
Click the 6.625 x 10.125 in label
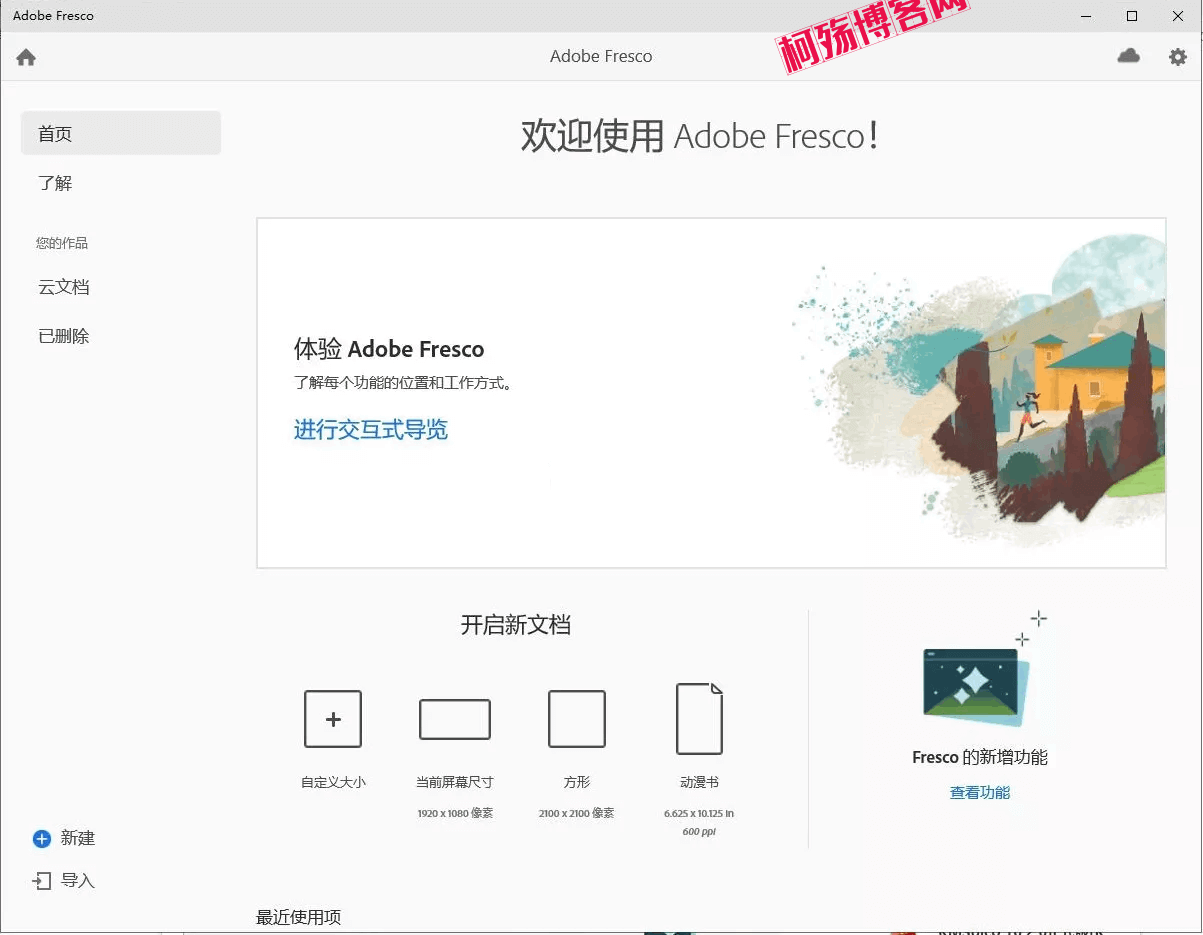click(699, 813)
